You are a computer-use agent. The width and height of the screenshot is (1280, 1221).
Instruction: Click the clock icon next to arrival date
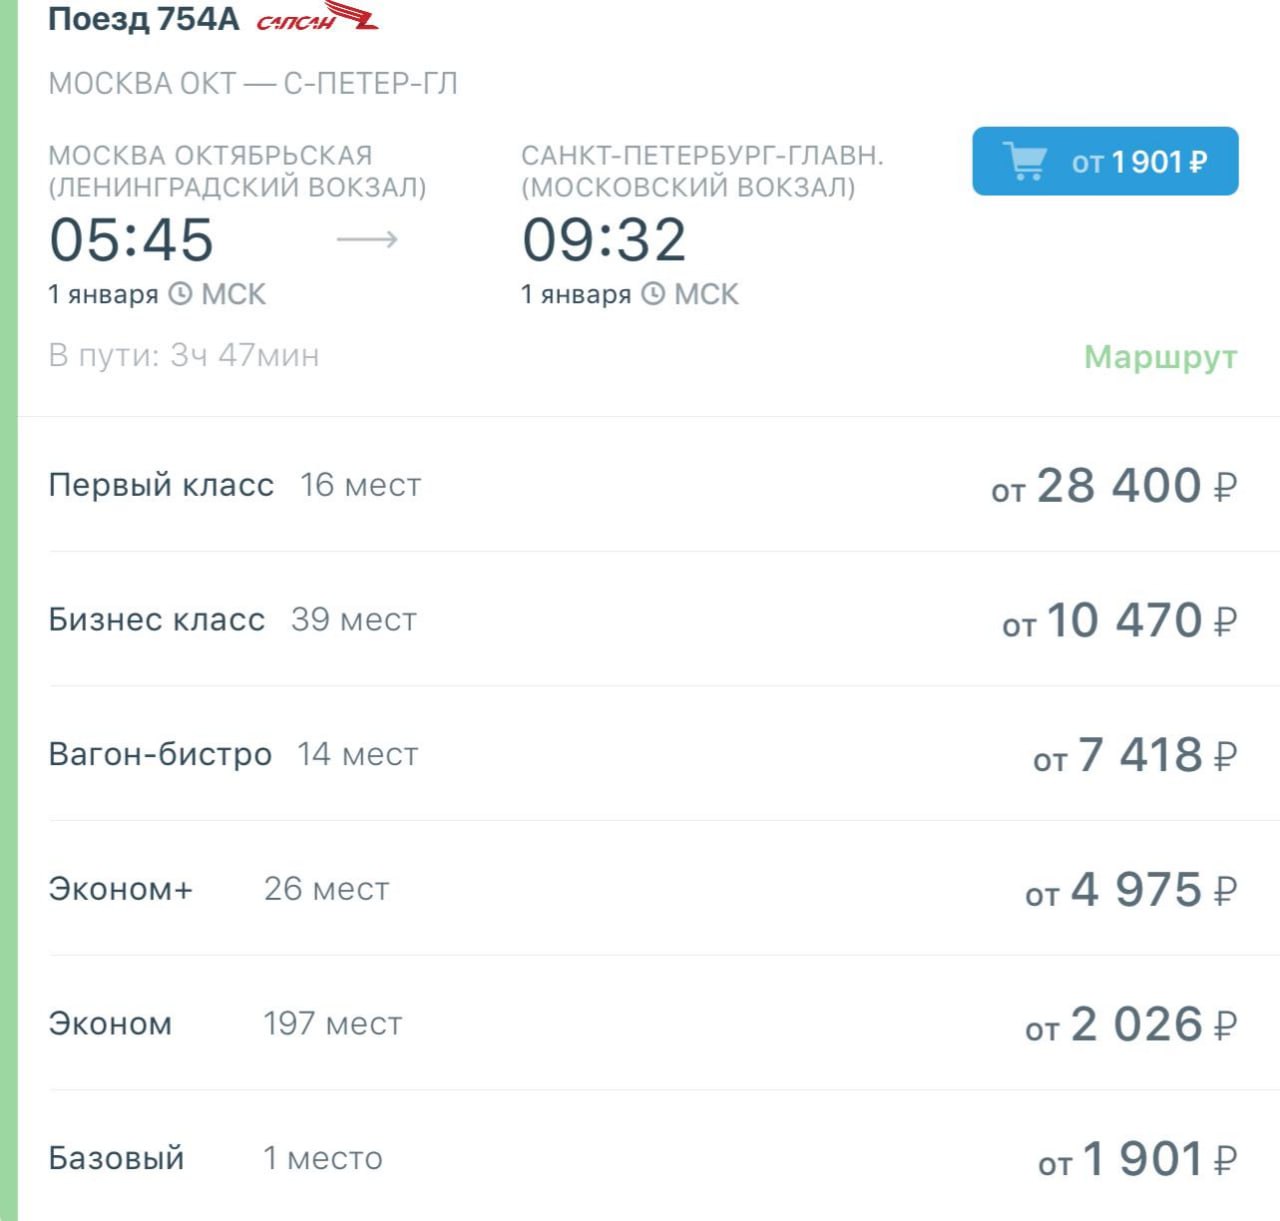point(653,294)
